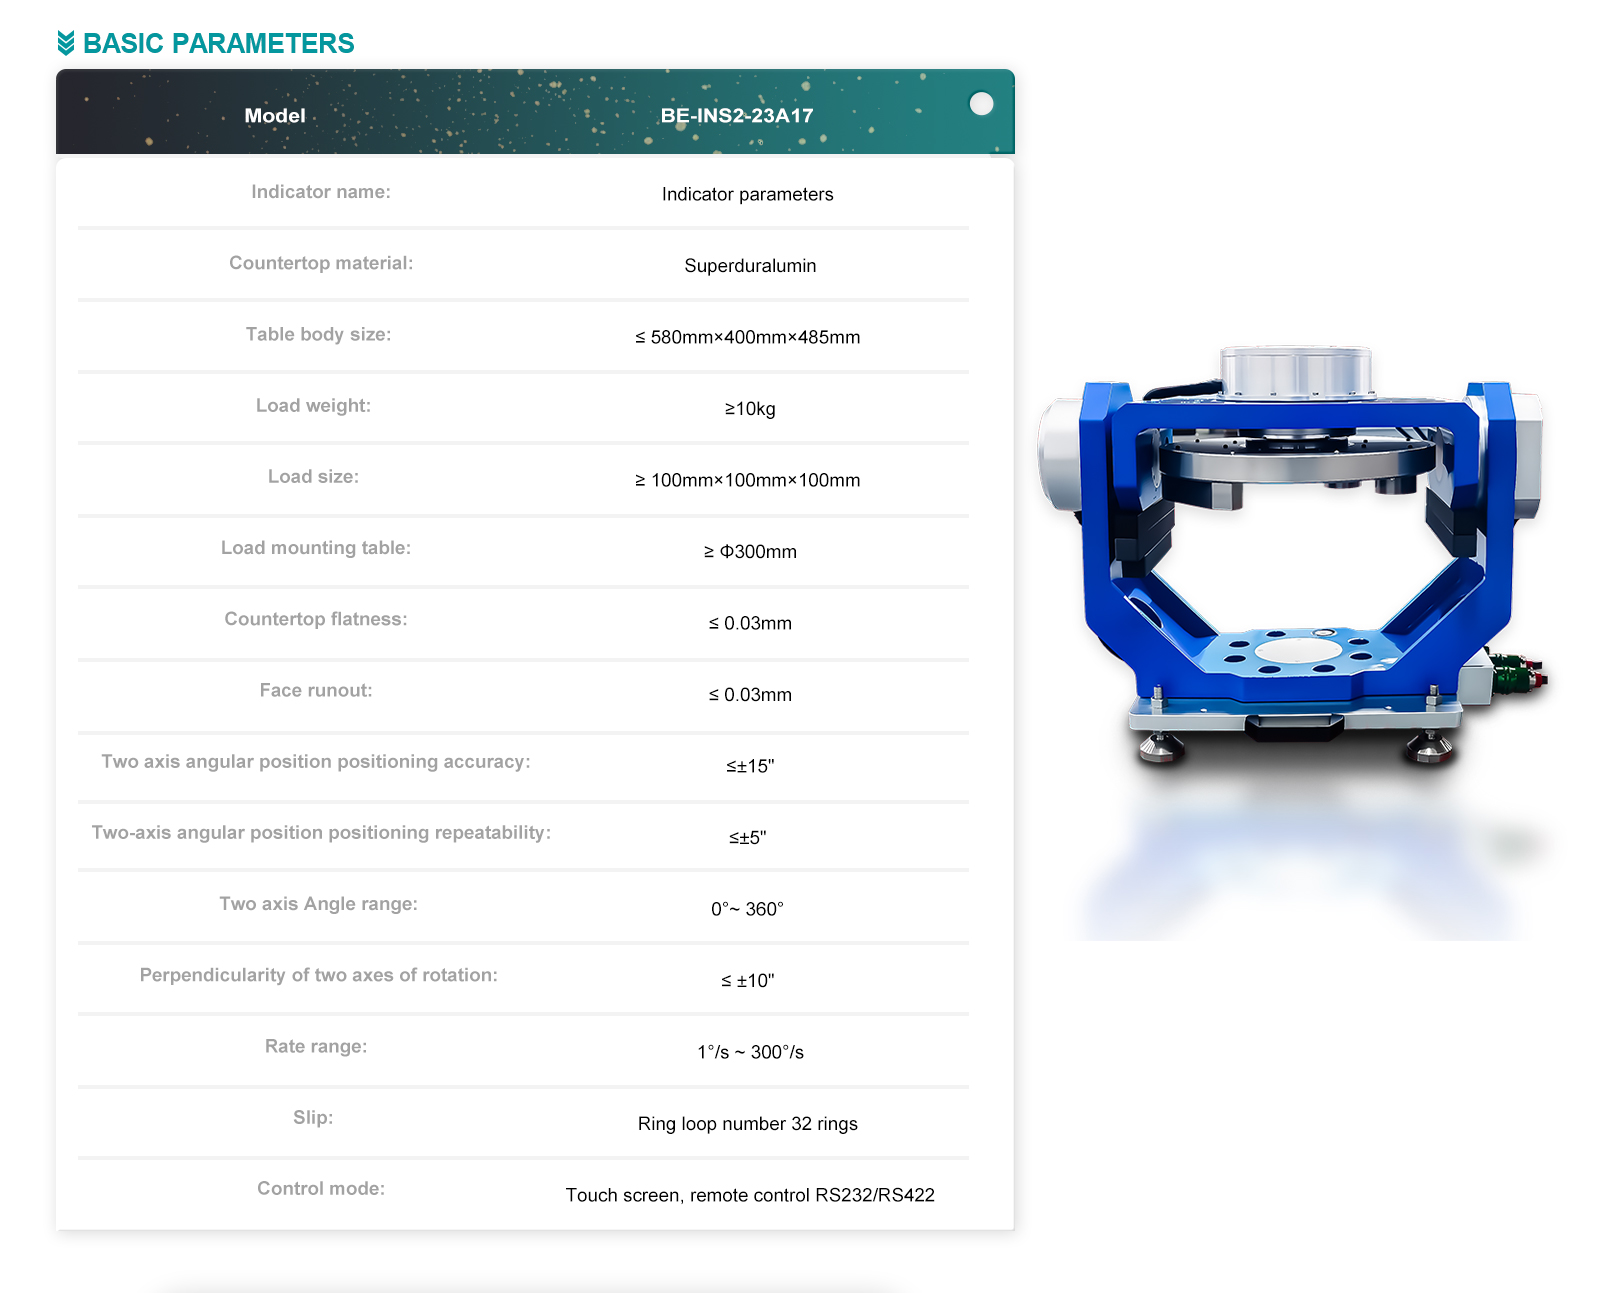The image size is (1600, 1293).
Task: Click the 0°~ 360° angle range value
Action: (x=747, y=909)
